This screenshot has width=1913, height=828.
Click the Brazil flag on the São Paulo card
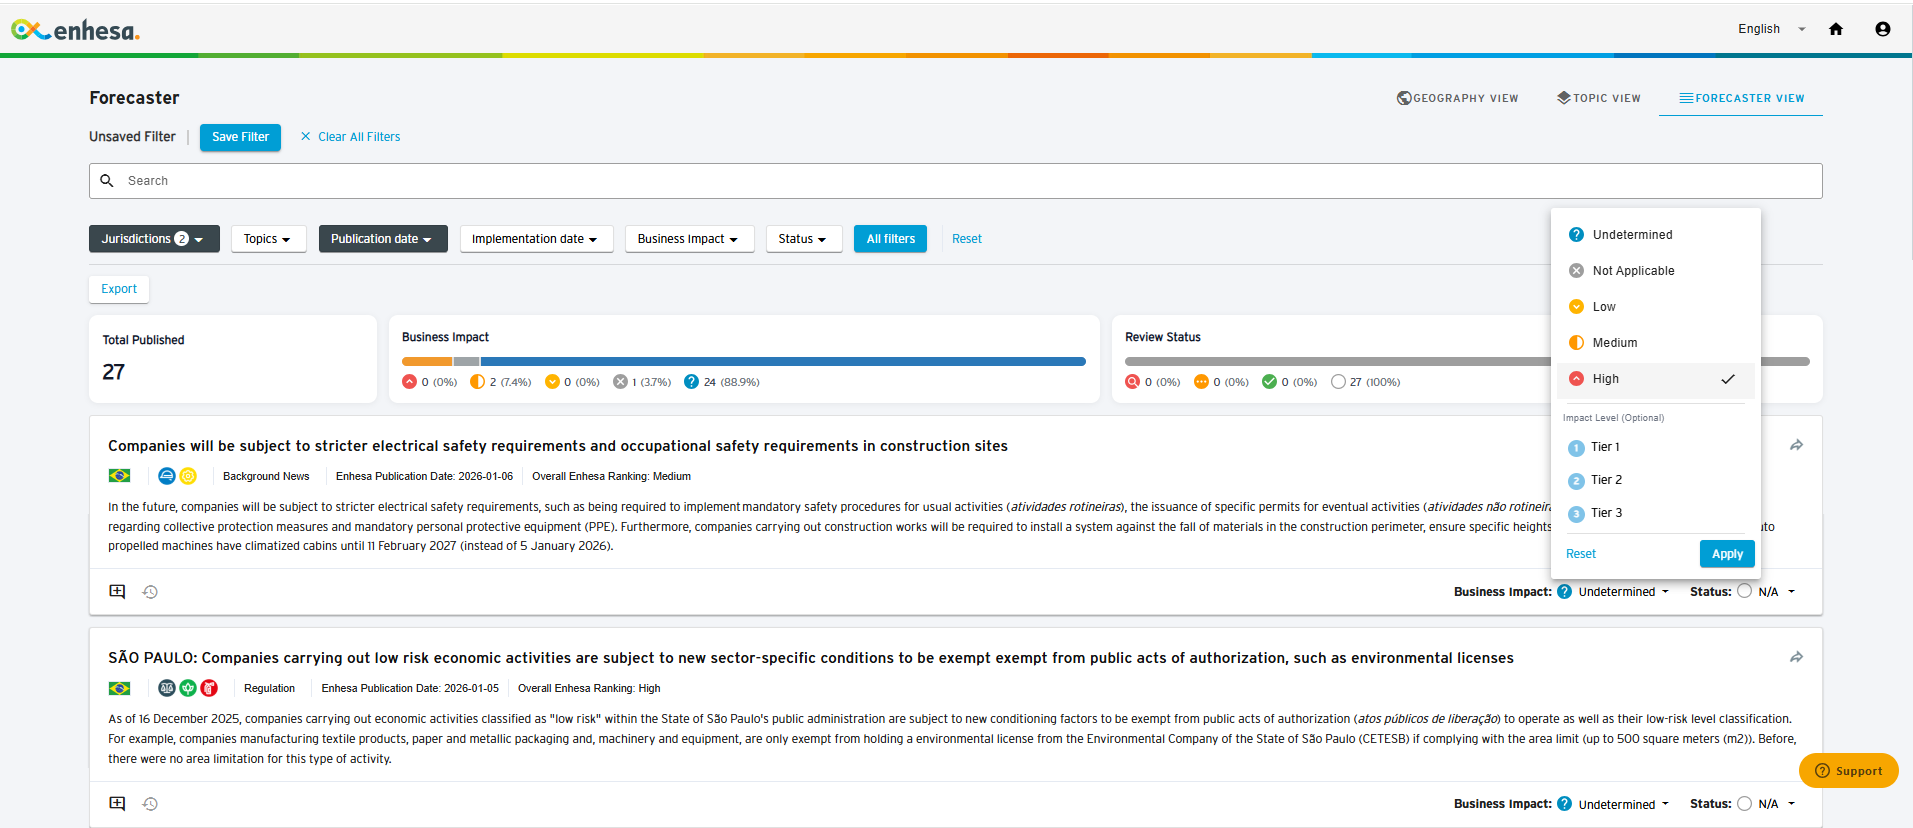click(119, 688)
